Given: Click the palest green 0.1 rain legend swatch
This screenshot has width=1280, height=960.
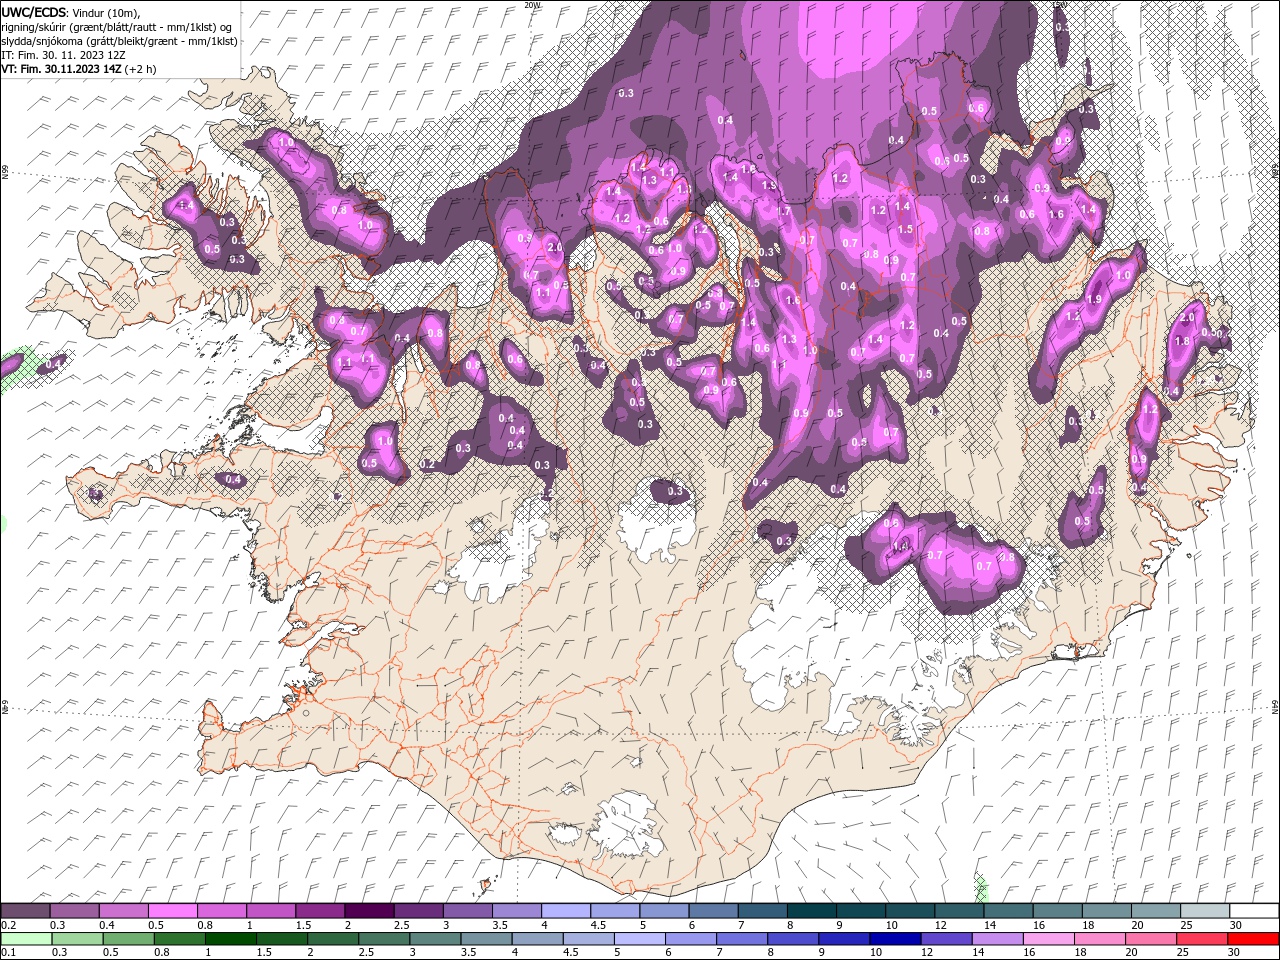Looking at the screenshot, I should (x=26, y=939).
